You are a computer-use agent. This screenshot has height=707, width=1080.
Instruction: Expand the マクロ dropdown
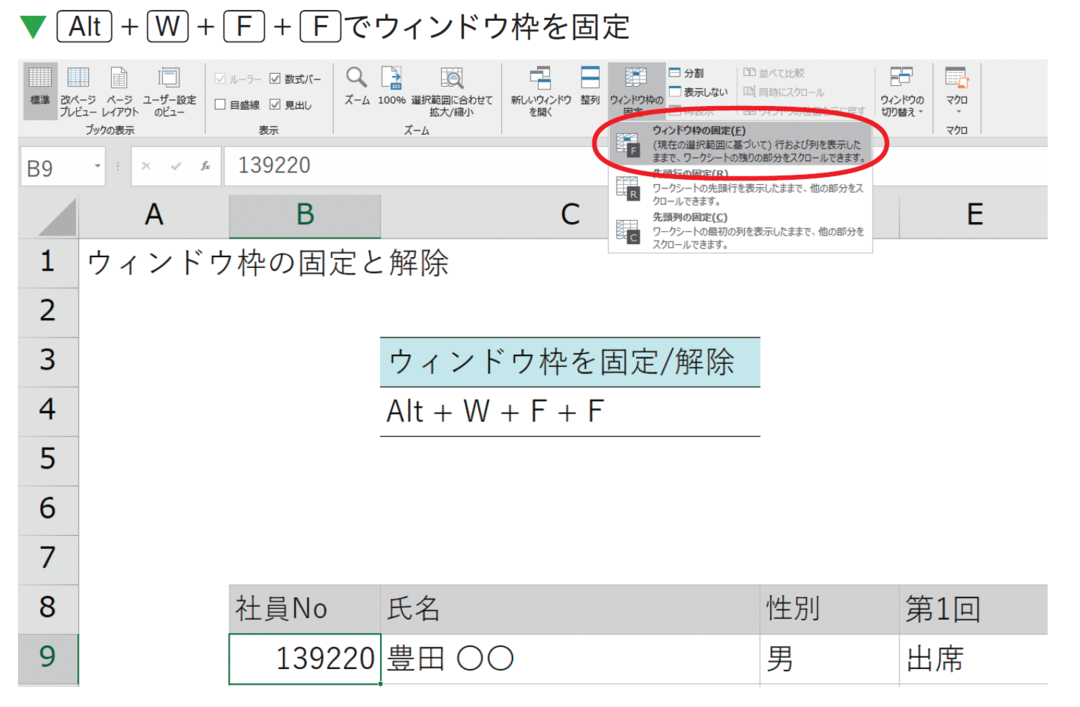click(956, 90)
